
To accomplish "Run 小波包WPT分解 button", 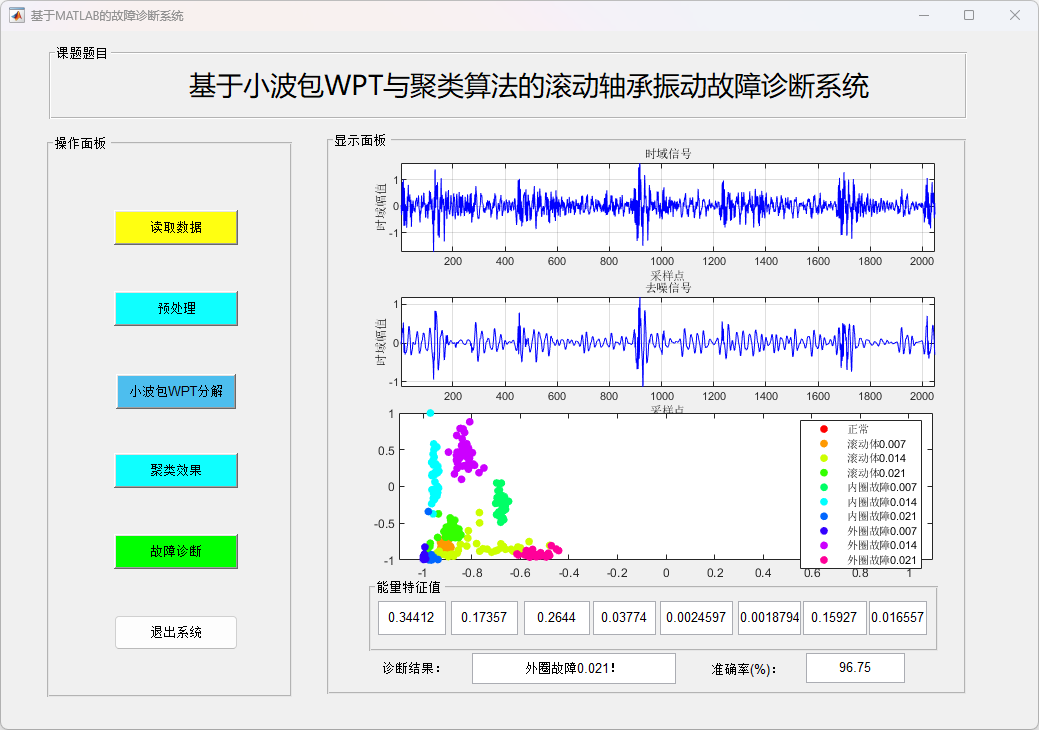I will click(x=176, y=391).
